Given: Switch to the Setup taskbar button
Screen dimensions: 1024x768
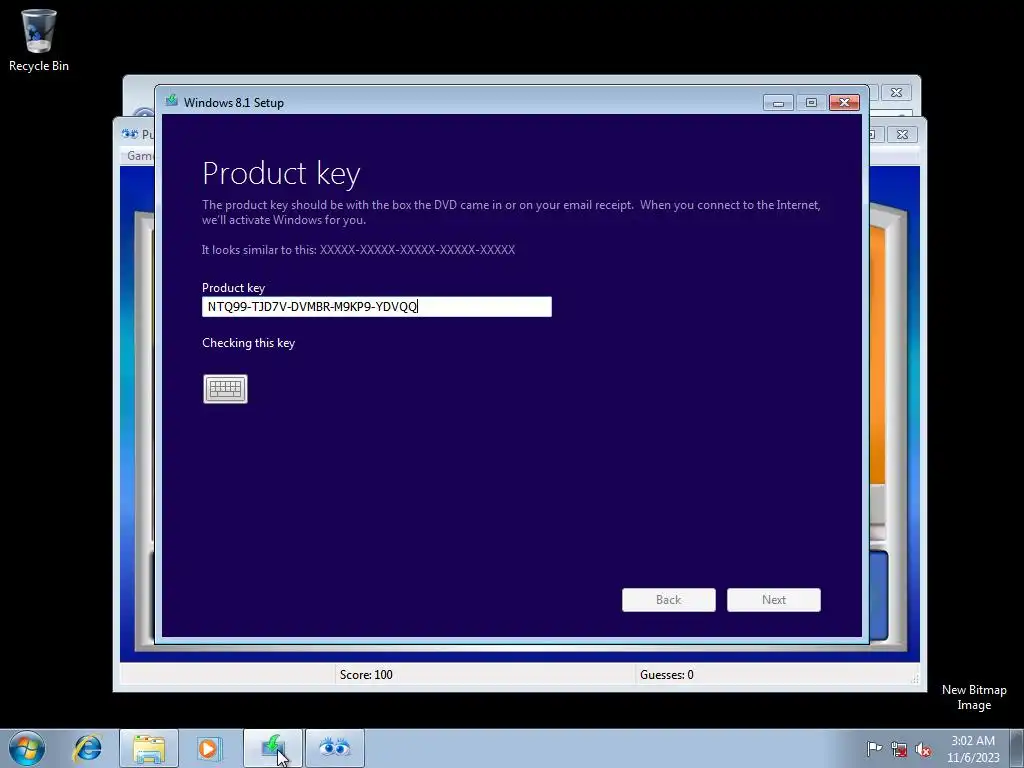Looking at the screenshot, I should pyautogui.click(x=273, y=748).
